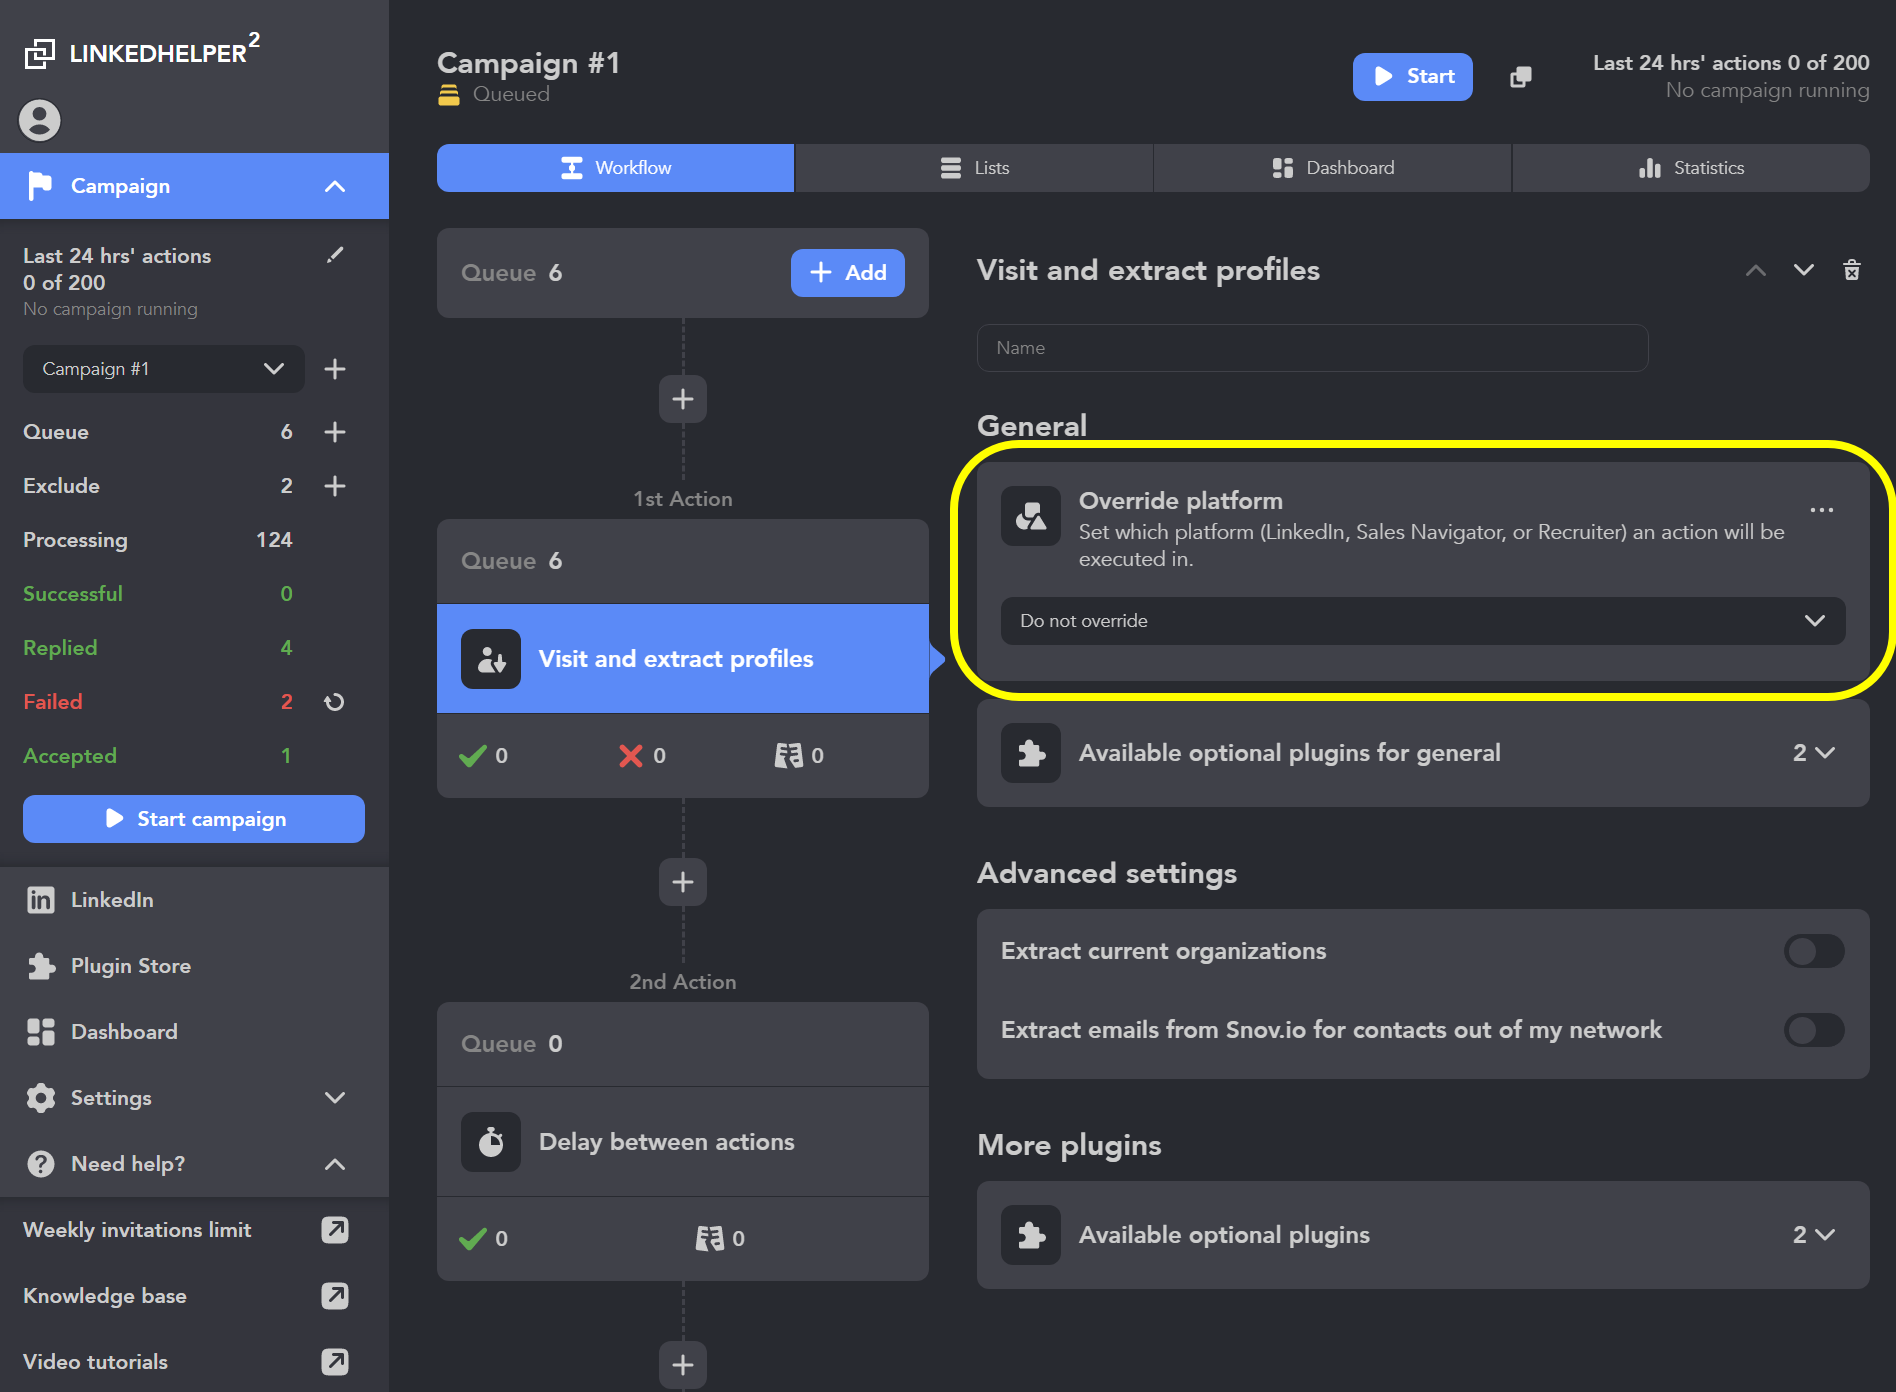Toggle Extract emails from Snov.io option
The height and width of the screenshot is (1392, 1896).
(x=1814, y=1030)
